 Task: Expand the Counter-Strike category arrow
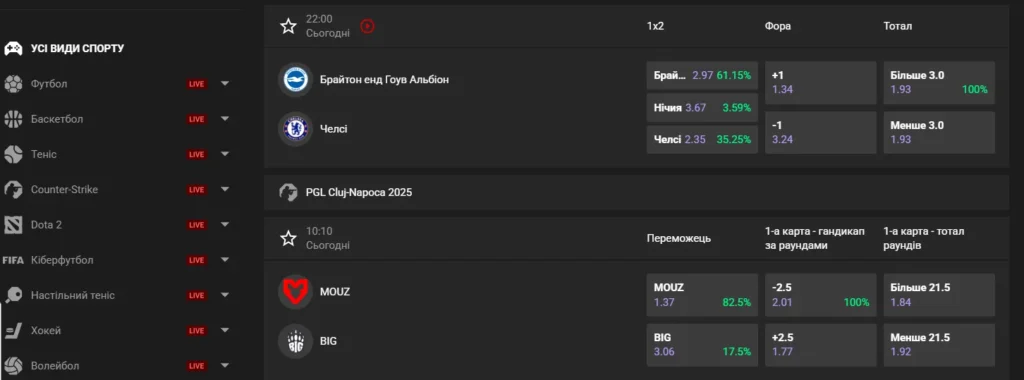pos(225,189)
